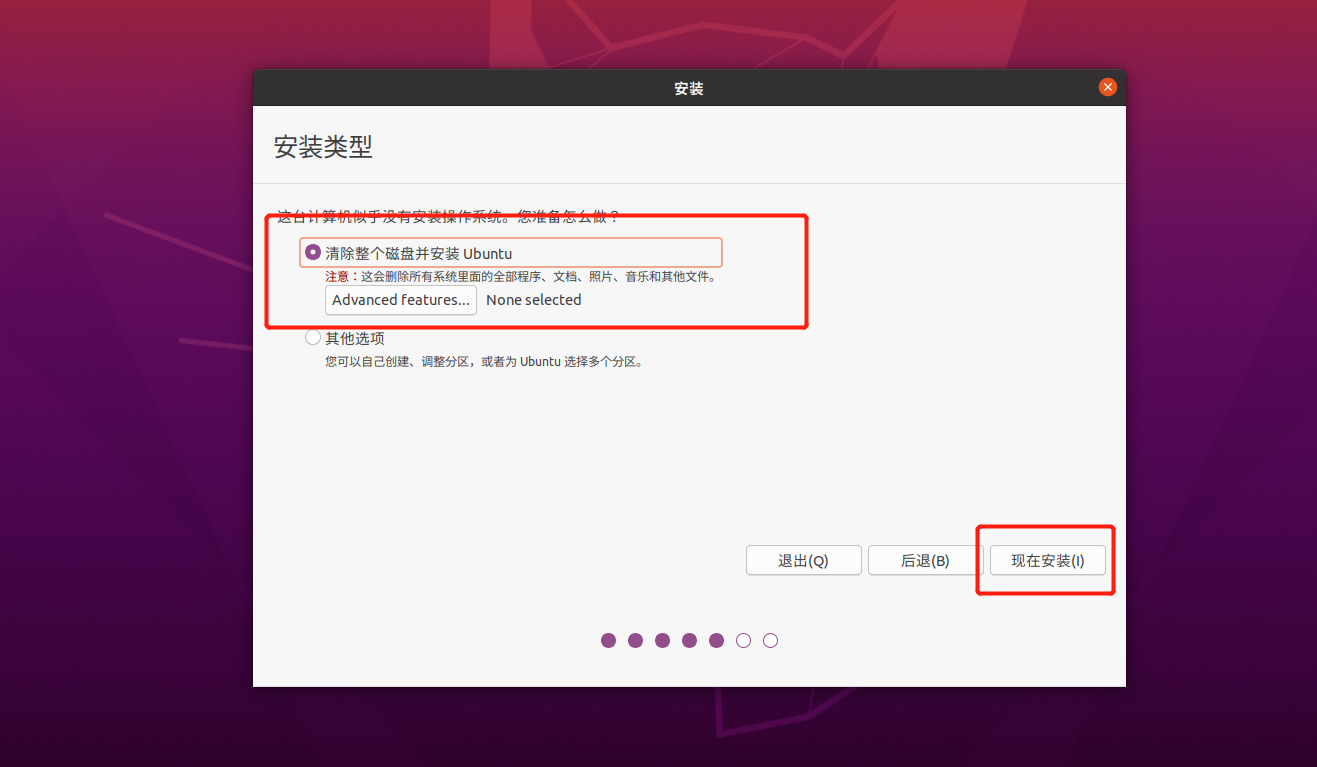Quit installer via 退出(Q) button
The height and width of the screenshot is (767, 1317).
[803, 561]
